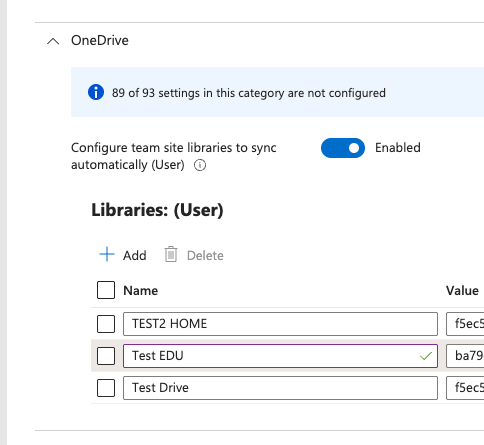
Task: Edit the TEST2 HOME name field
Action: point(280,324)
